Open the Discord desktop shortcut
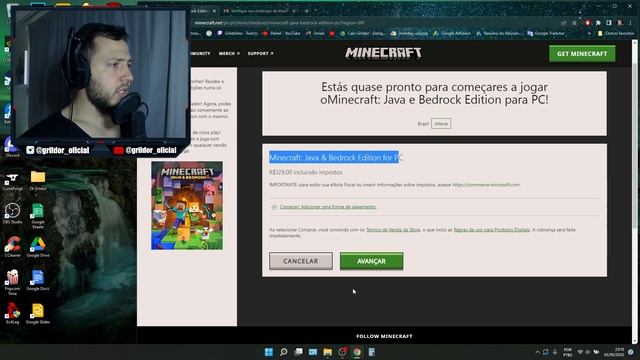The height and width of the screenshot is (360, 640). coord(11,148)
